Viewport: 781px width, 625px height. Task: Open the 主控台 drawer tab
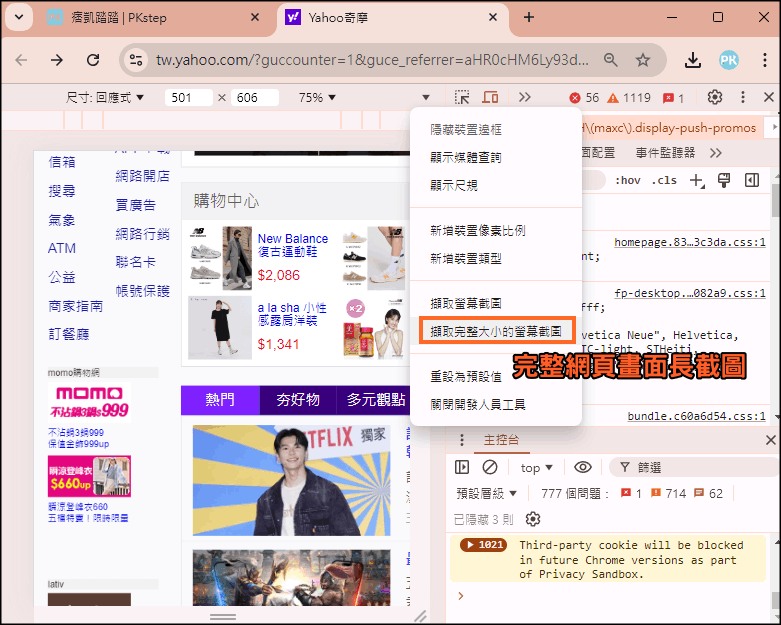tap(502, 440)
